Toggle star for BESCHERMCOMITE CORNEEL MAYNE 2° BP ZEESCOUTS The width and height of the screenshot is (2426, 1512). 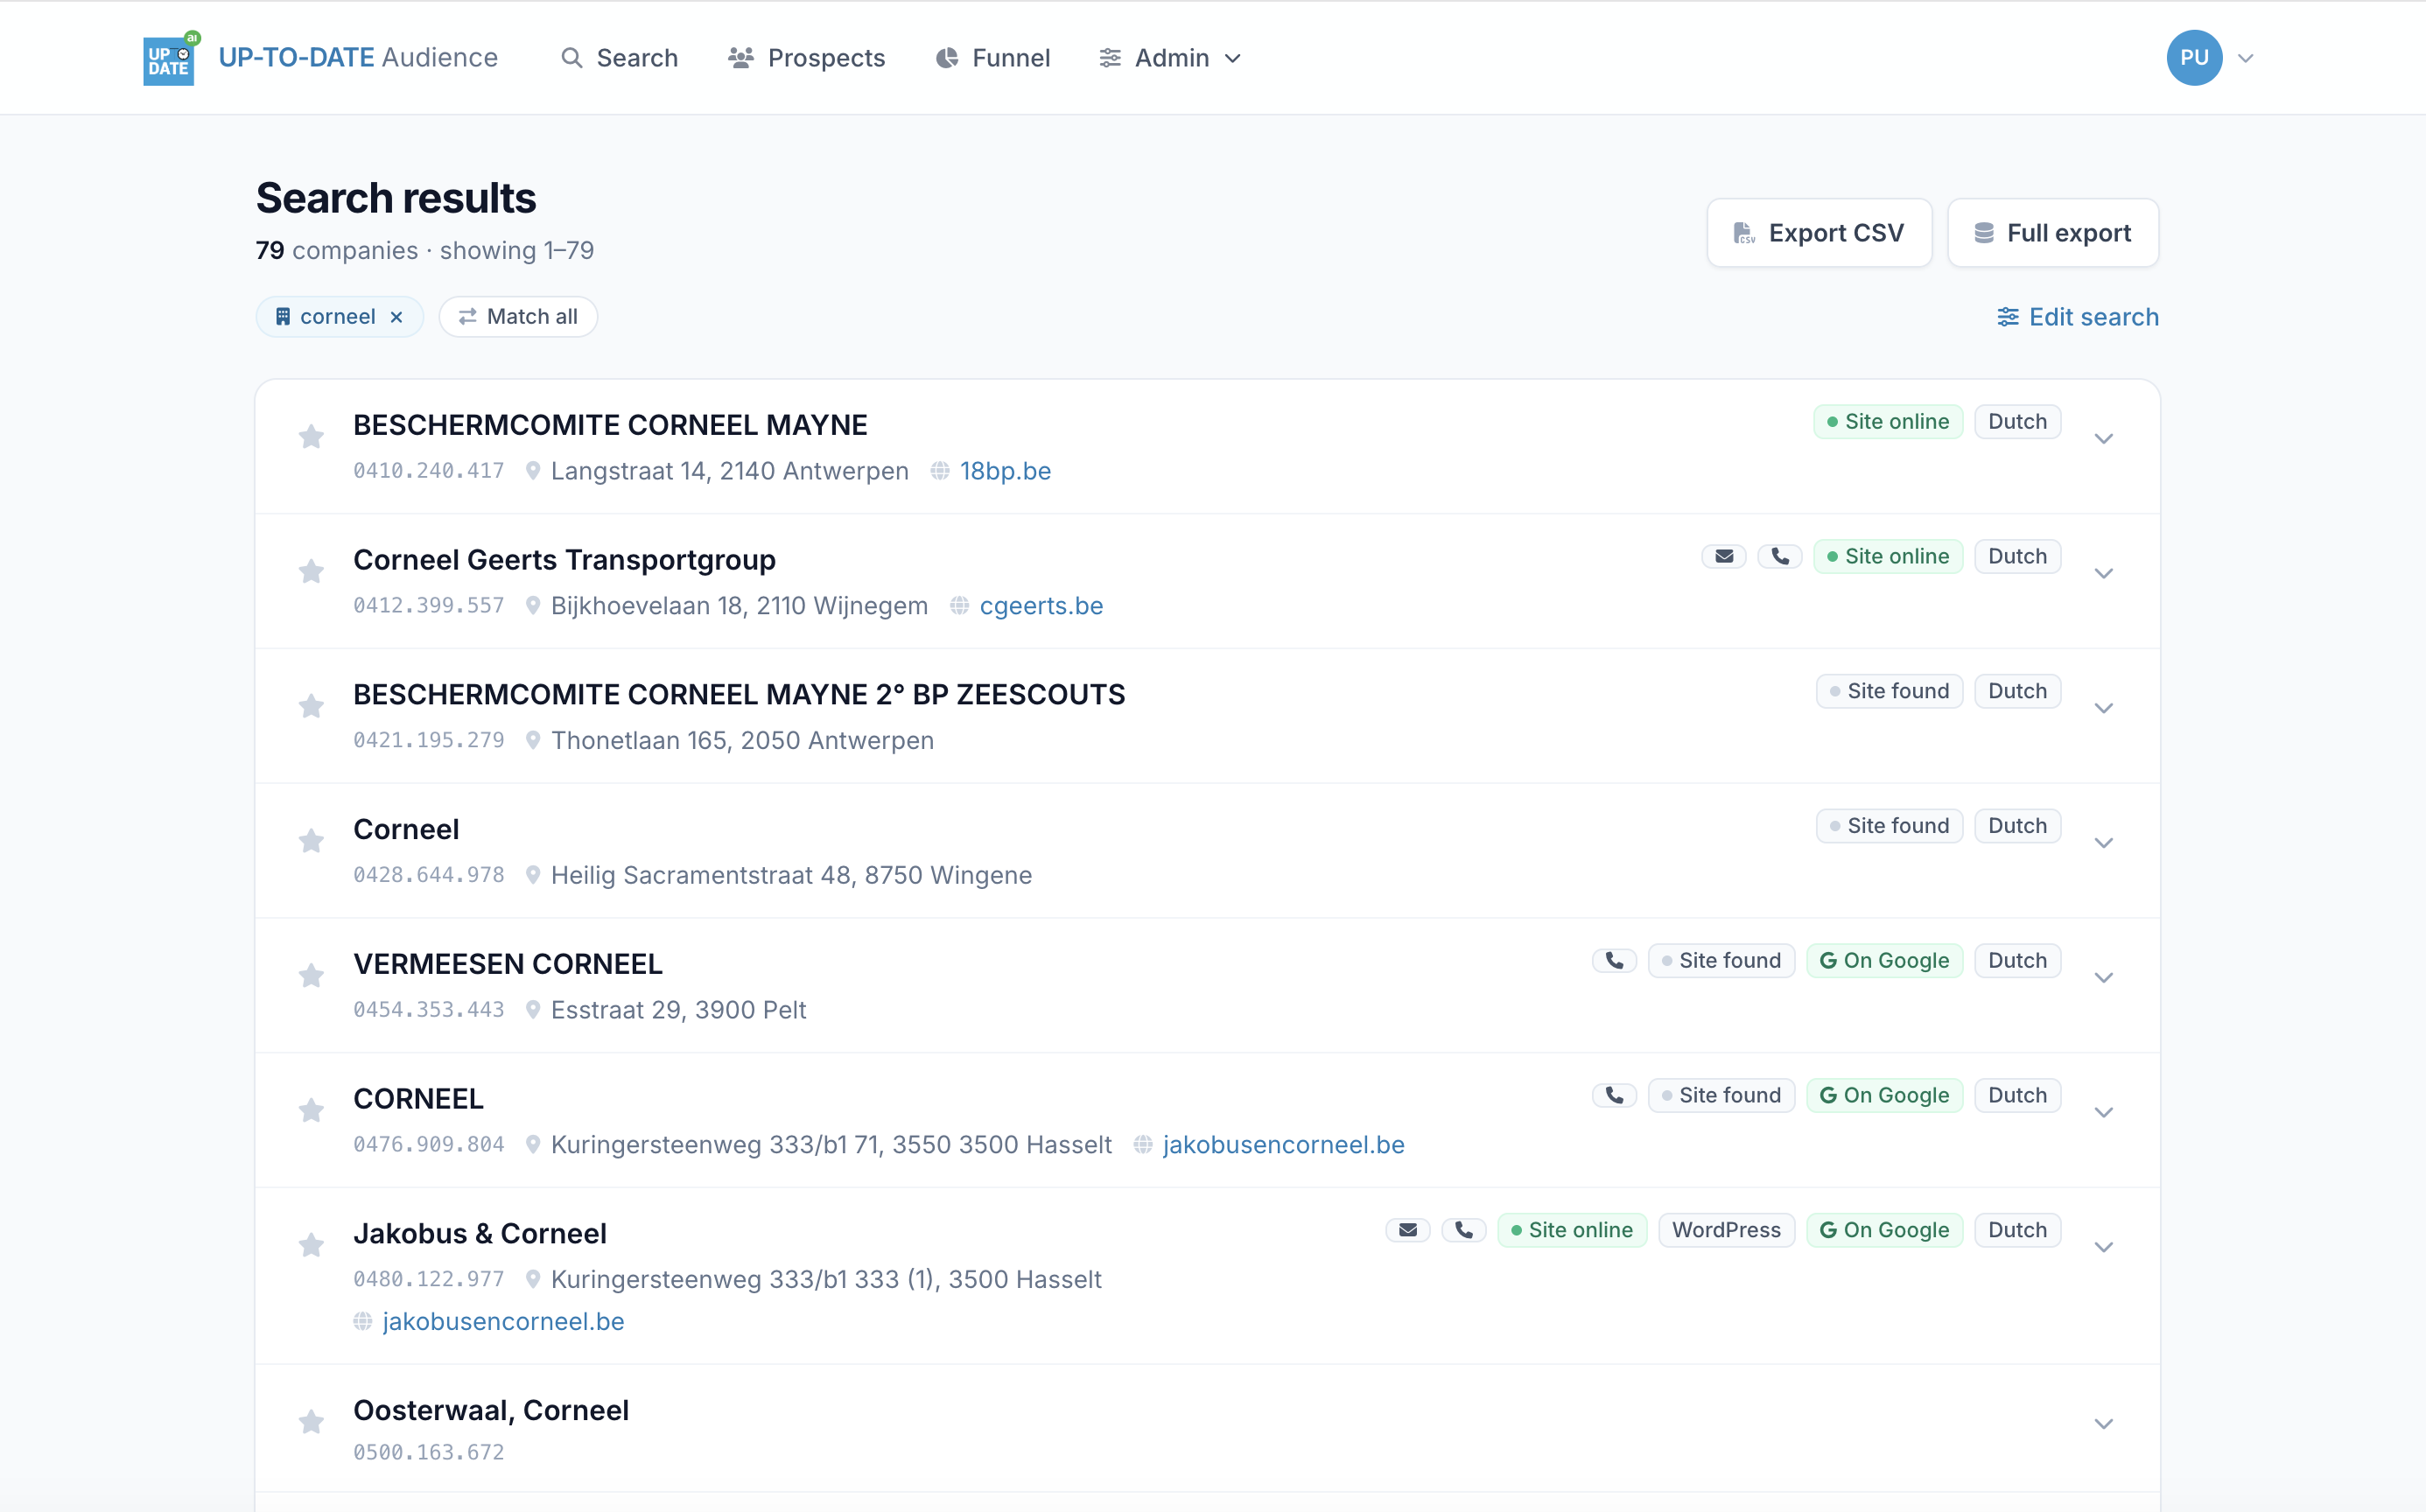pyautogui.click(x=311, y=707)
